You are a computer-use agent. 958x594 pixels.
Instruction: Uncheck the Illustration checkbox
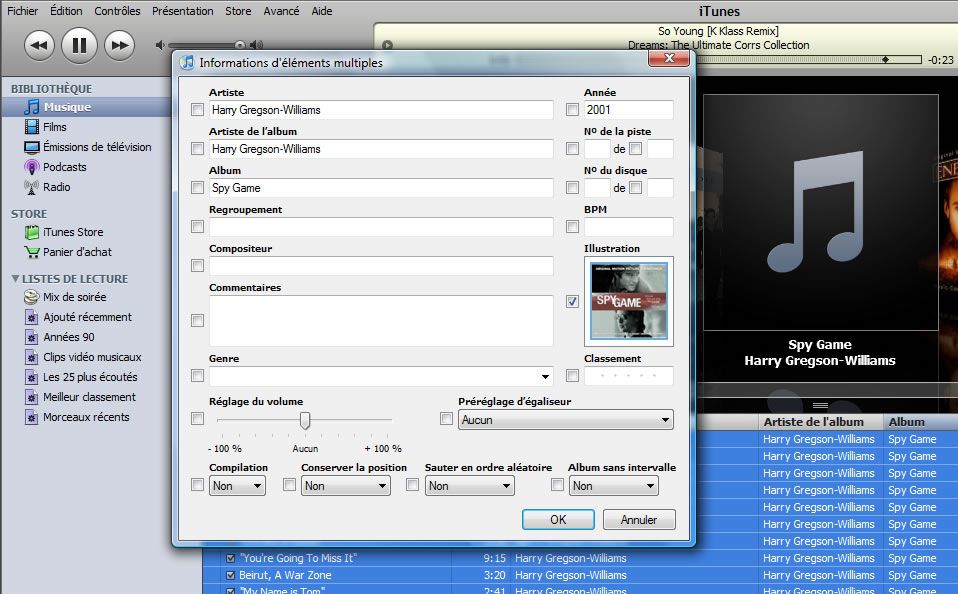tap(572, 301)
